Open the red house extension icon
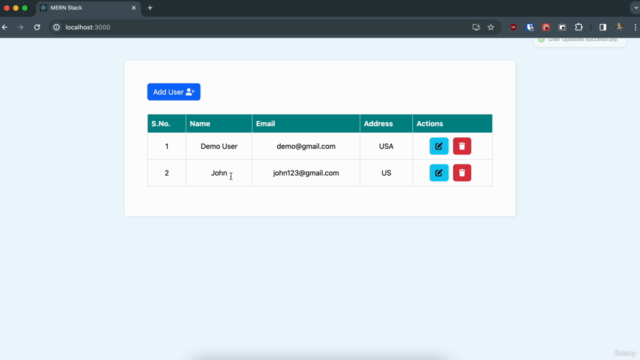The image size is (640, 360). 546,27
